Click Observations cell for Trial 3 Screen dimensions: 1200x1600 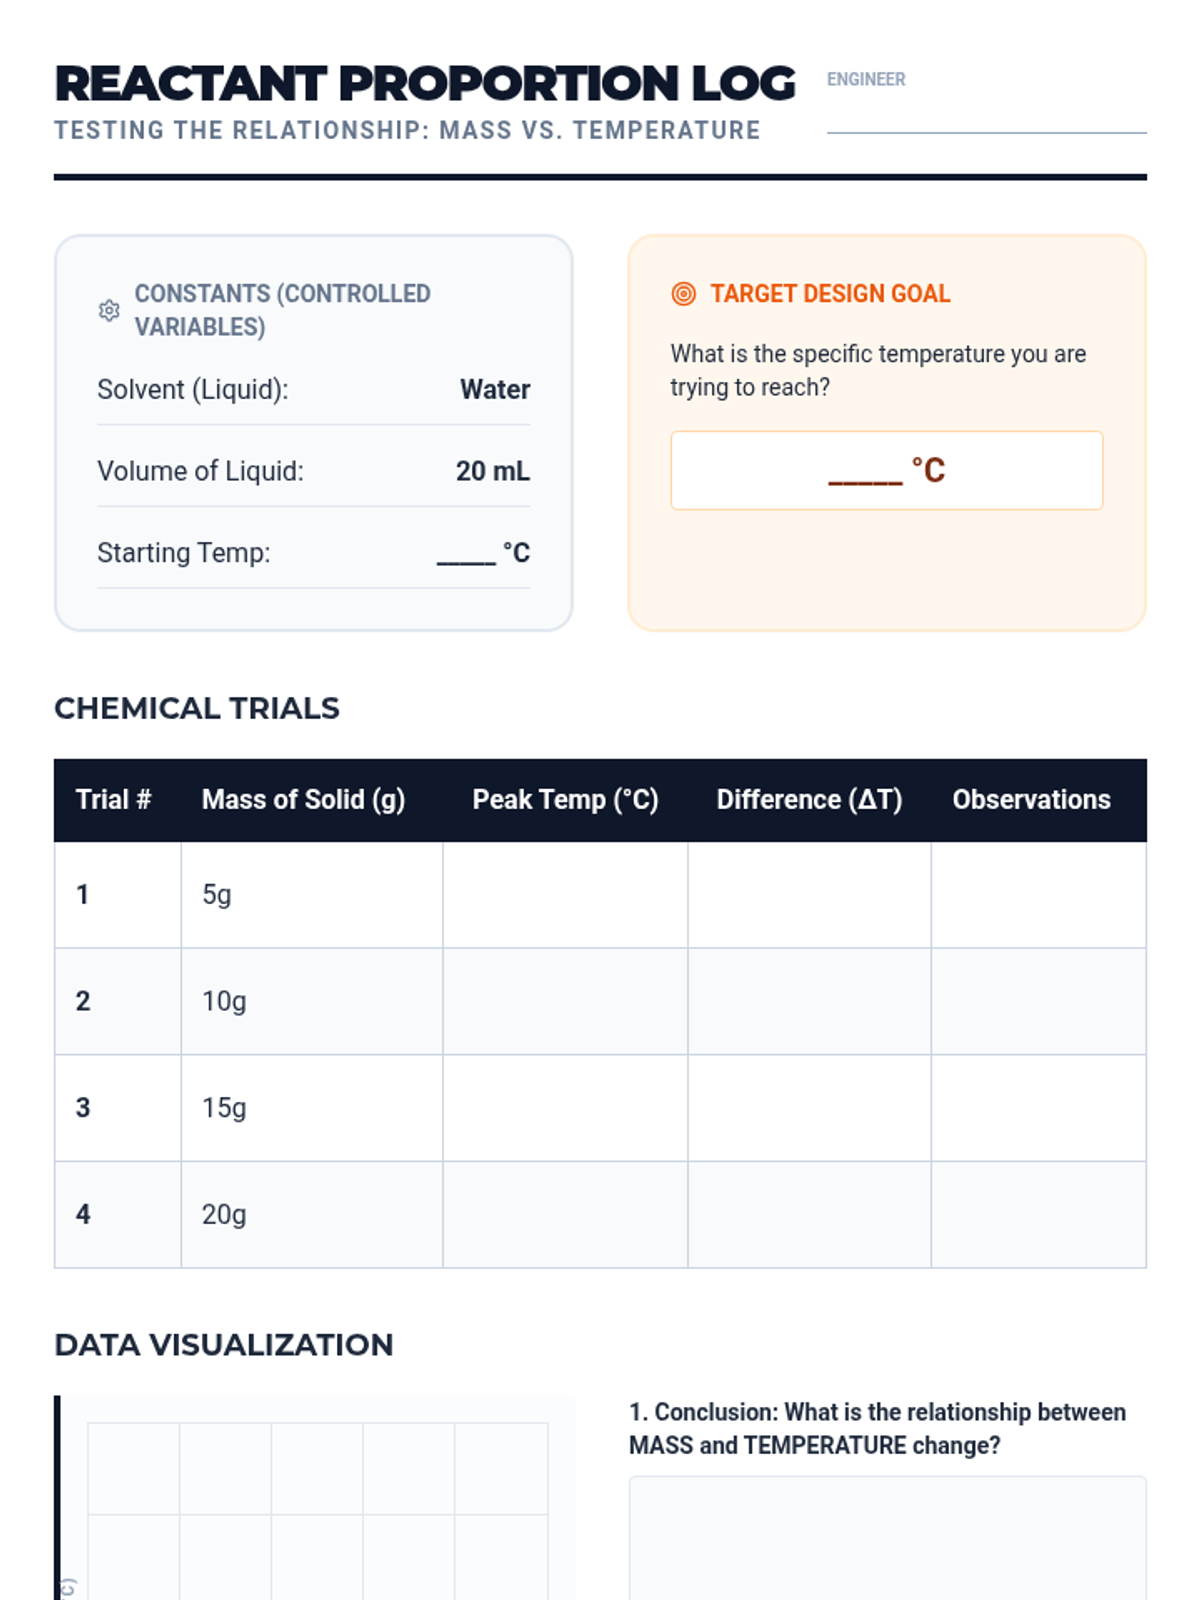coord(1038,1108)
